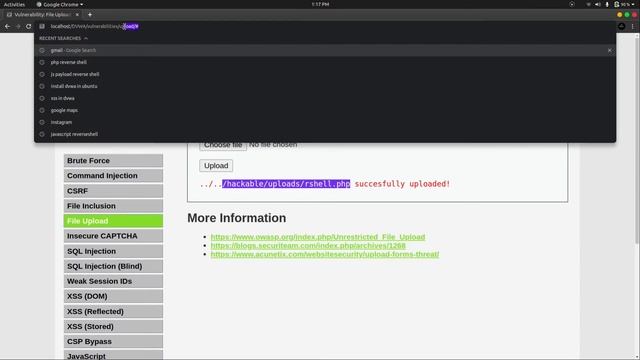Open the SQL Injection (Blind) menu item
The image size is (640, 360).
point(113,266)
